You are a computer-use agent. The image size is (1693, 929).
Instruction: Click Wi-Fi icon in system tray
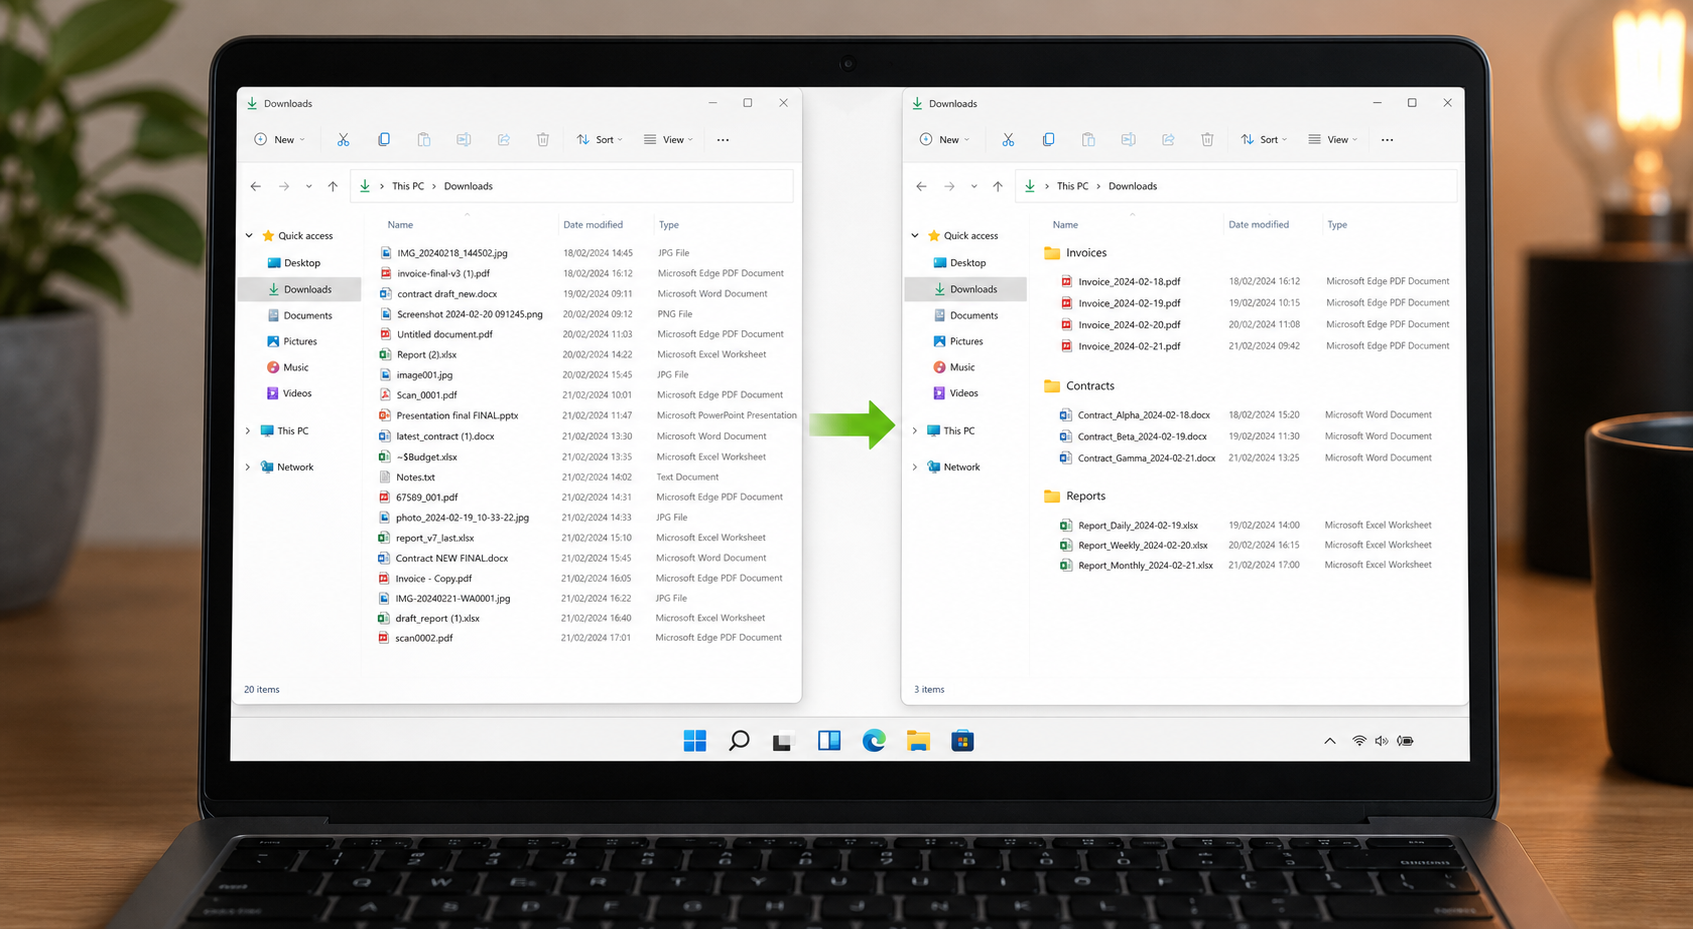[1359, 741]
